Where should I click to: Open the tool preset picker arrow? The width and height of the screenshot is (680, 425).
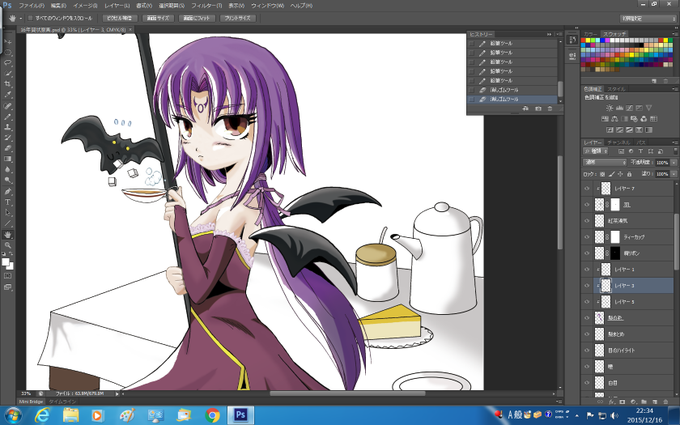coord(20,18)
